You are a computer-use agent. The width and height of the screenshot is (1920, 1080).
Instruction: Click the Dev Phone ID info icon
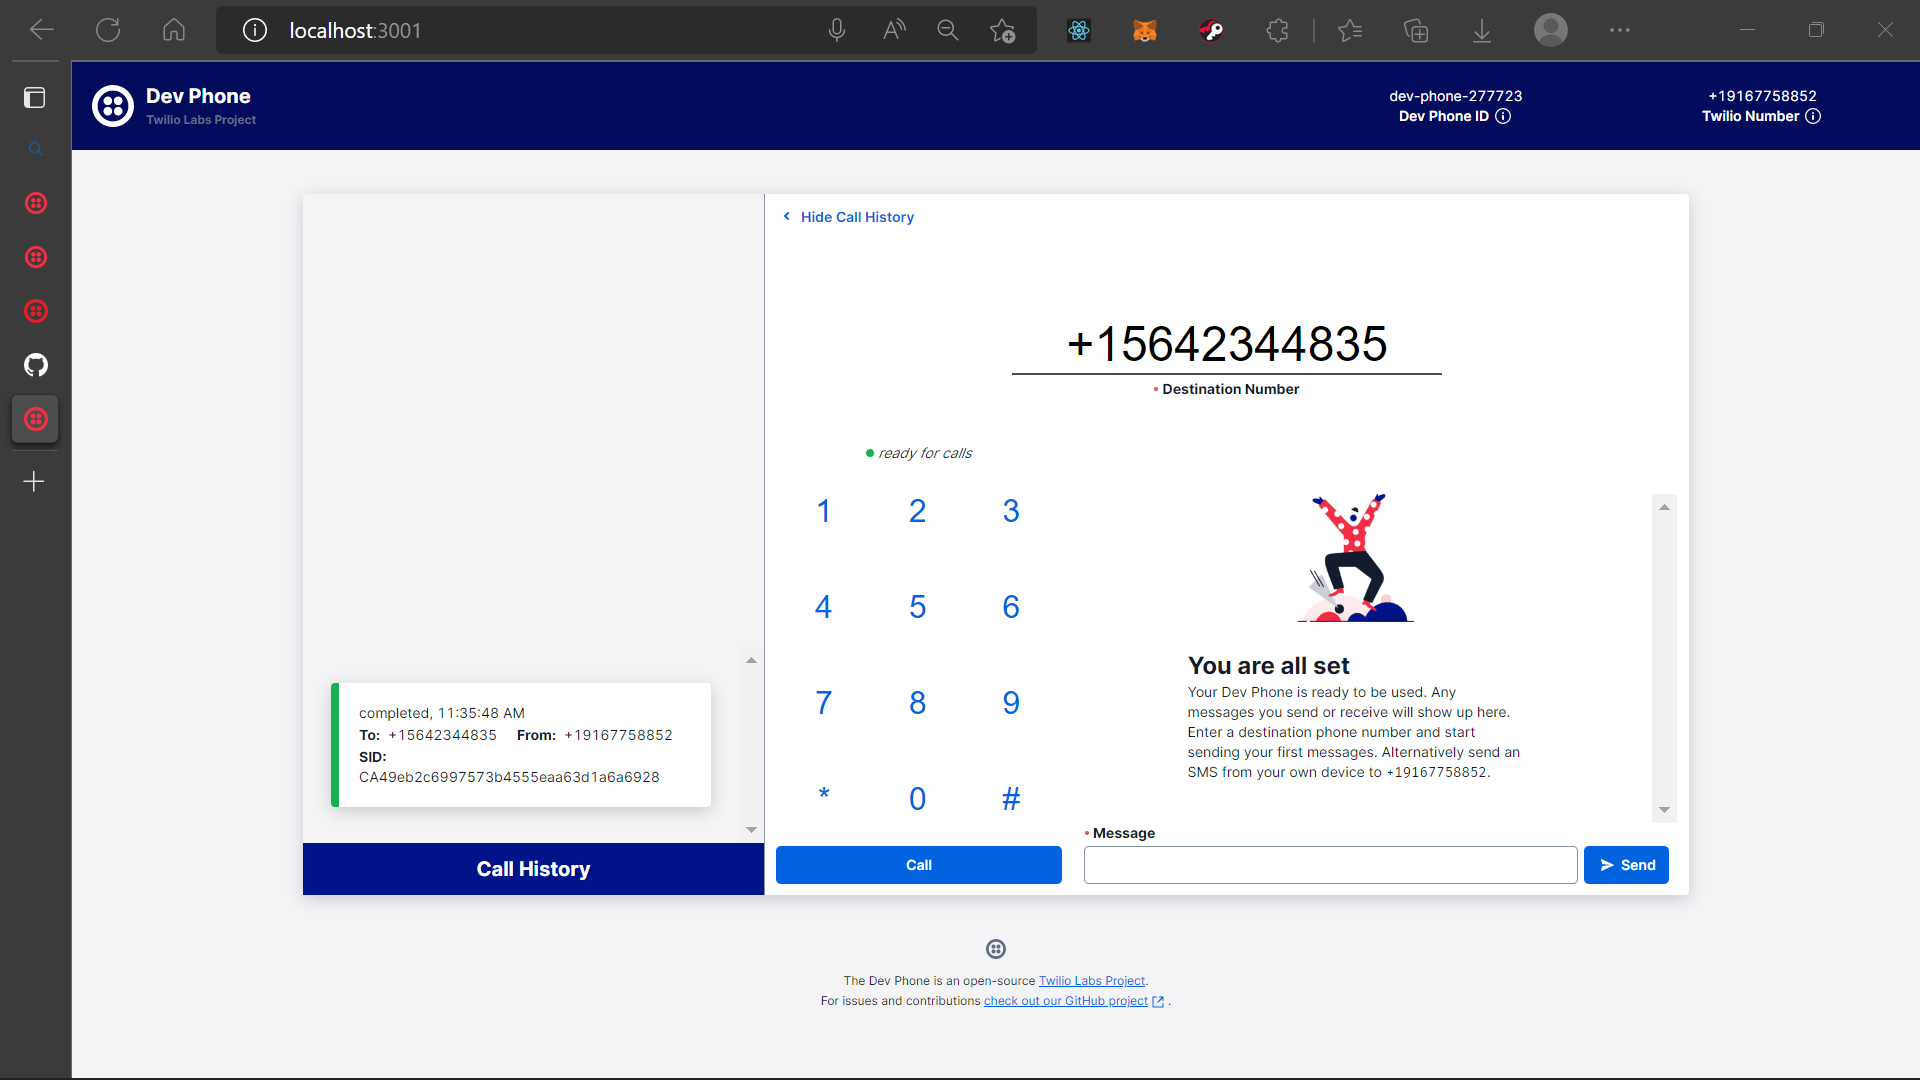(1504, 116)
